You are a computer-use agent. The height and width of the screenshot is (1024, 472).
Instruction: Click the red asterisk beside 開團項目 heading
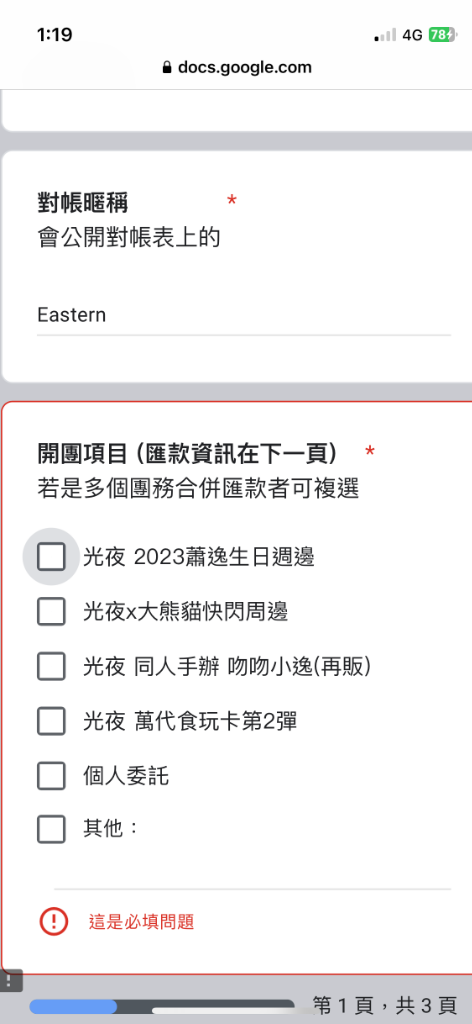pyautogui.click(x=370, y=451)
